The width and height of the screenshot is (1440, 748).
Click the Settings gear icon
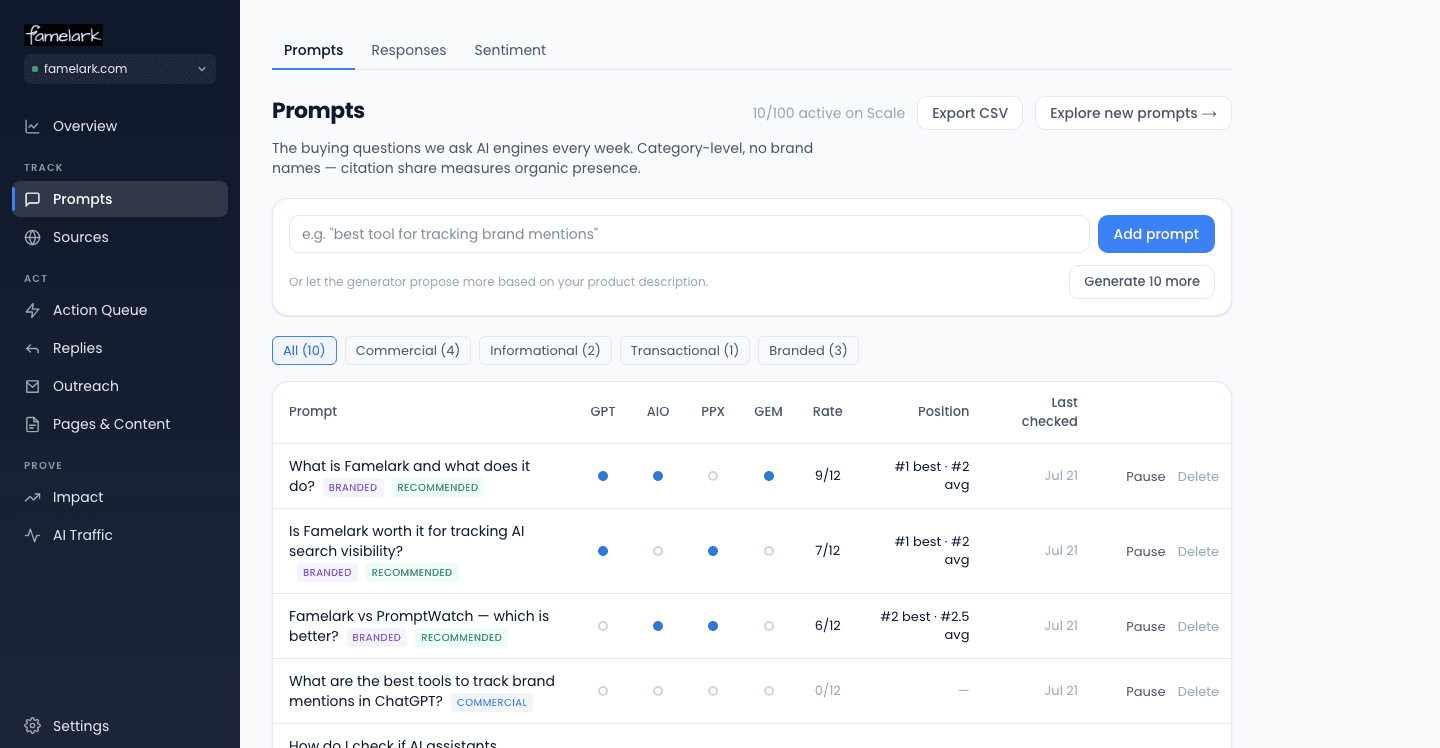[x=33, y=726]
